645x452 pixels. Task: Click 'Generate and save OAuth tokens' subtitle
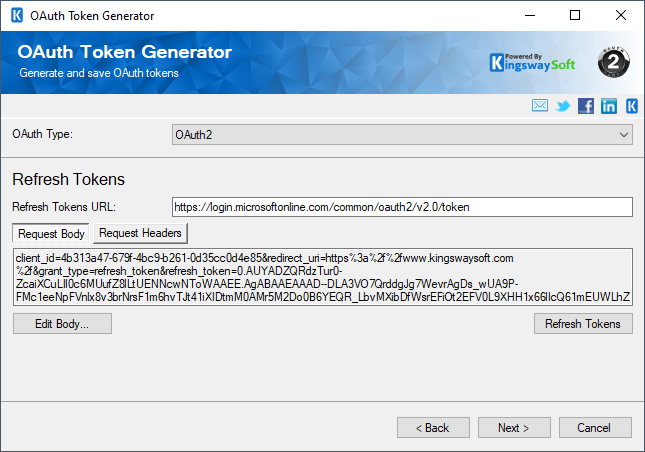[x=99, y=73]
